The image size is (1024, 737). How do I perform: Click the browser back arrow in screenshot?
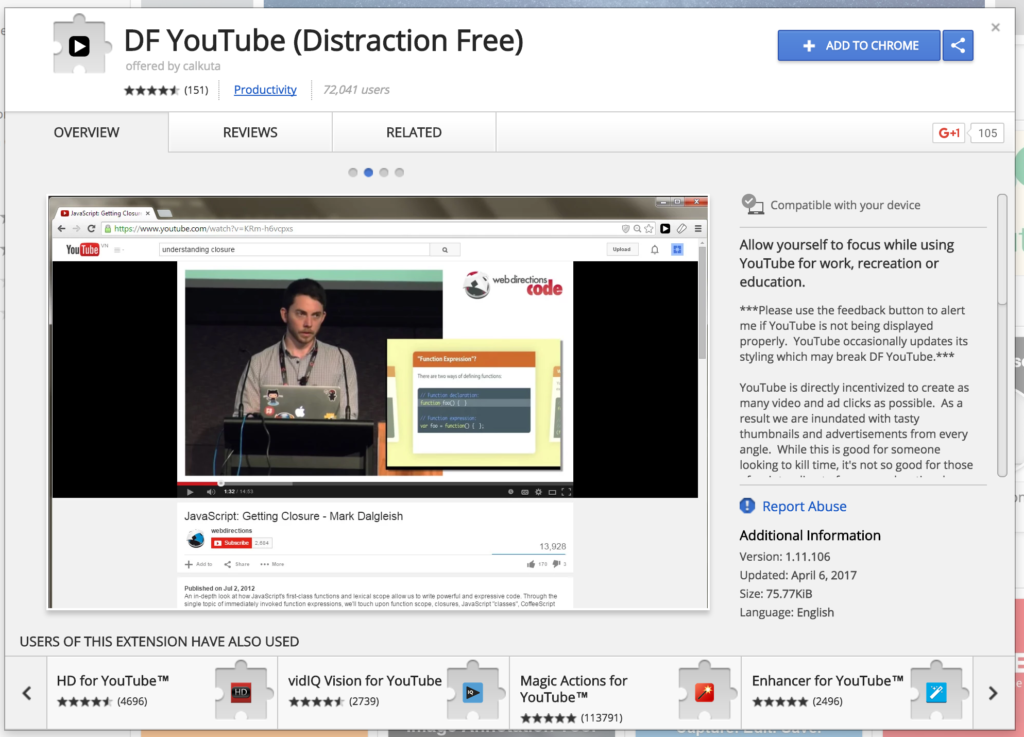click(x=61, y=228)
